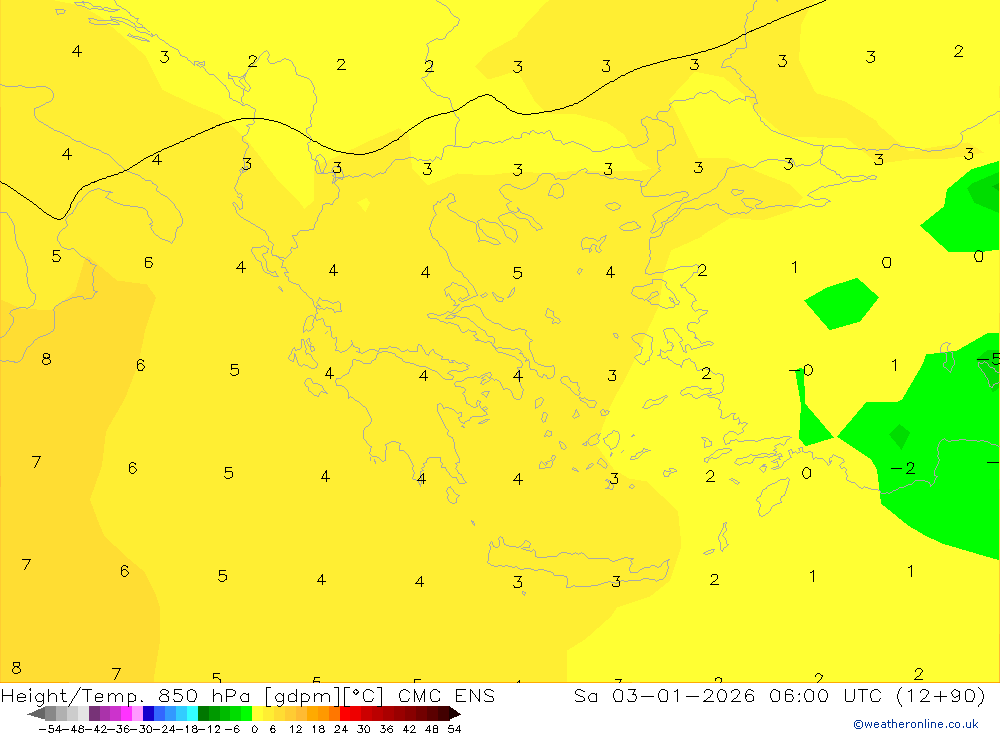Click the isolated small green hexagon area
This screenshot has height=733, width=1000.
coord(841,303)
